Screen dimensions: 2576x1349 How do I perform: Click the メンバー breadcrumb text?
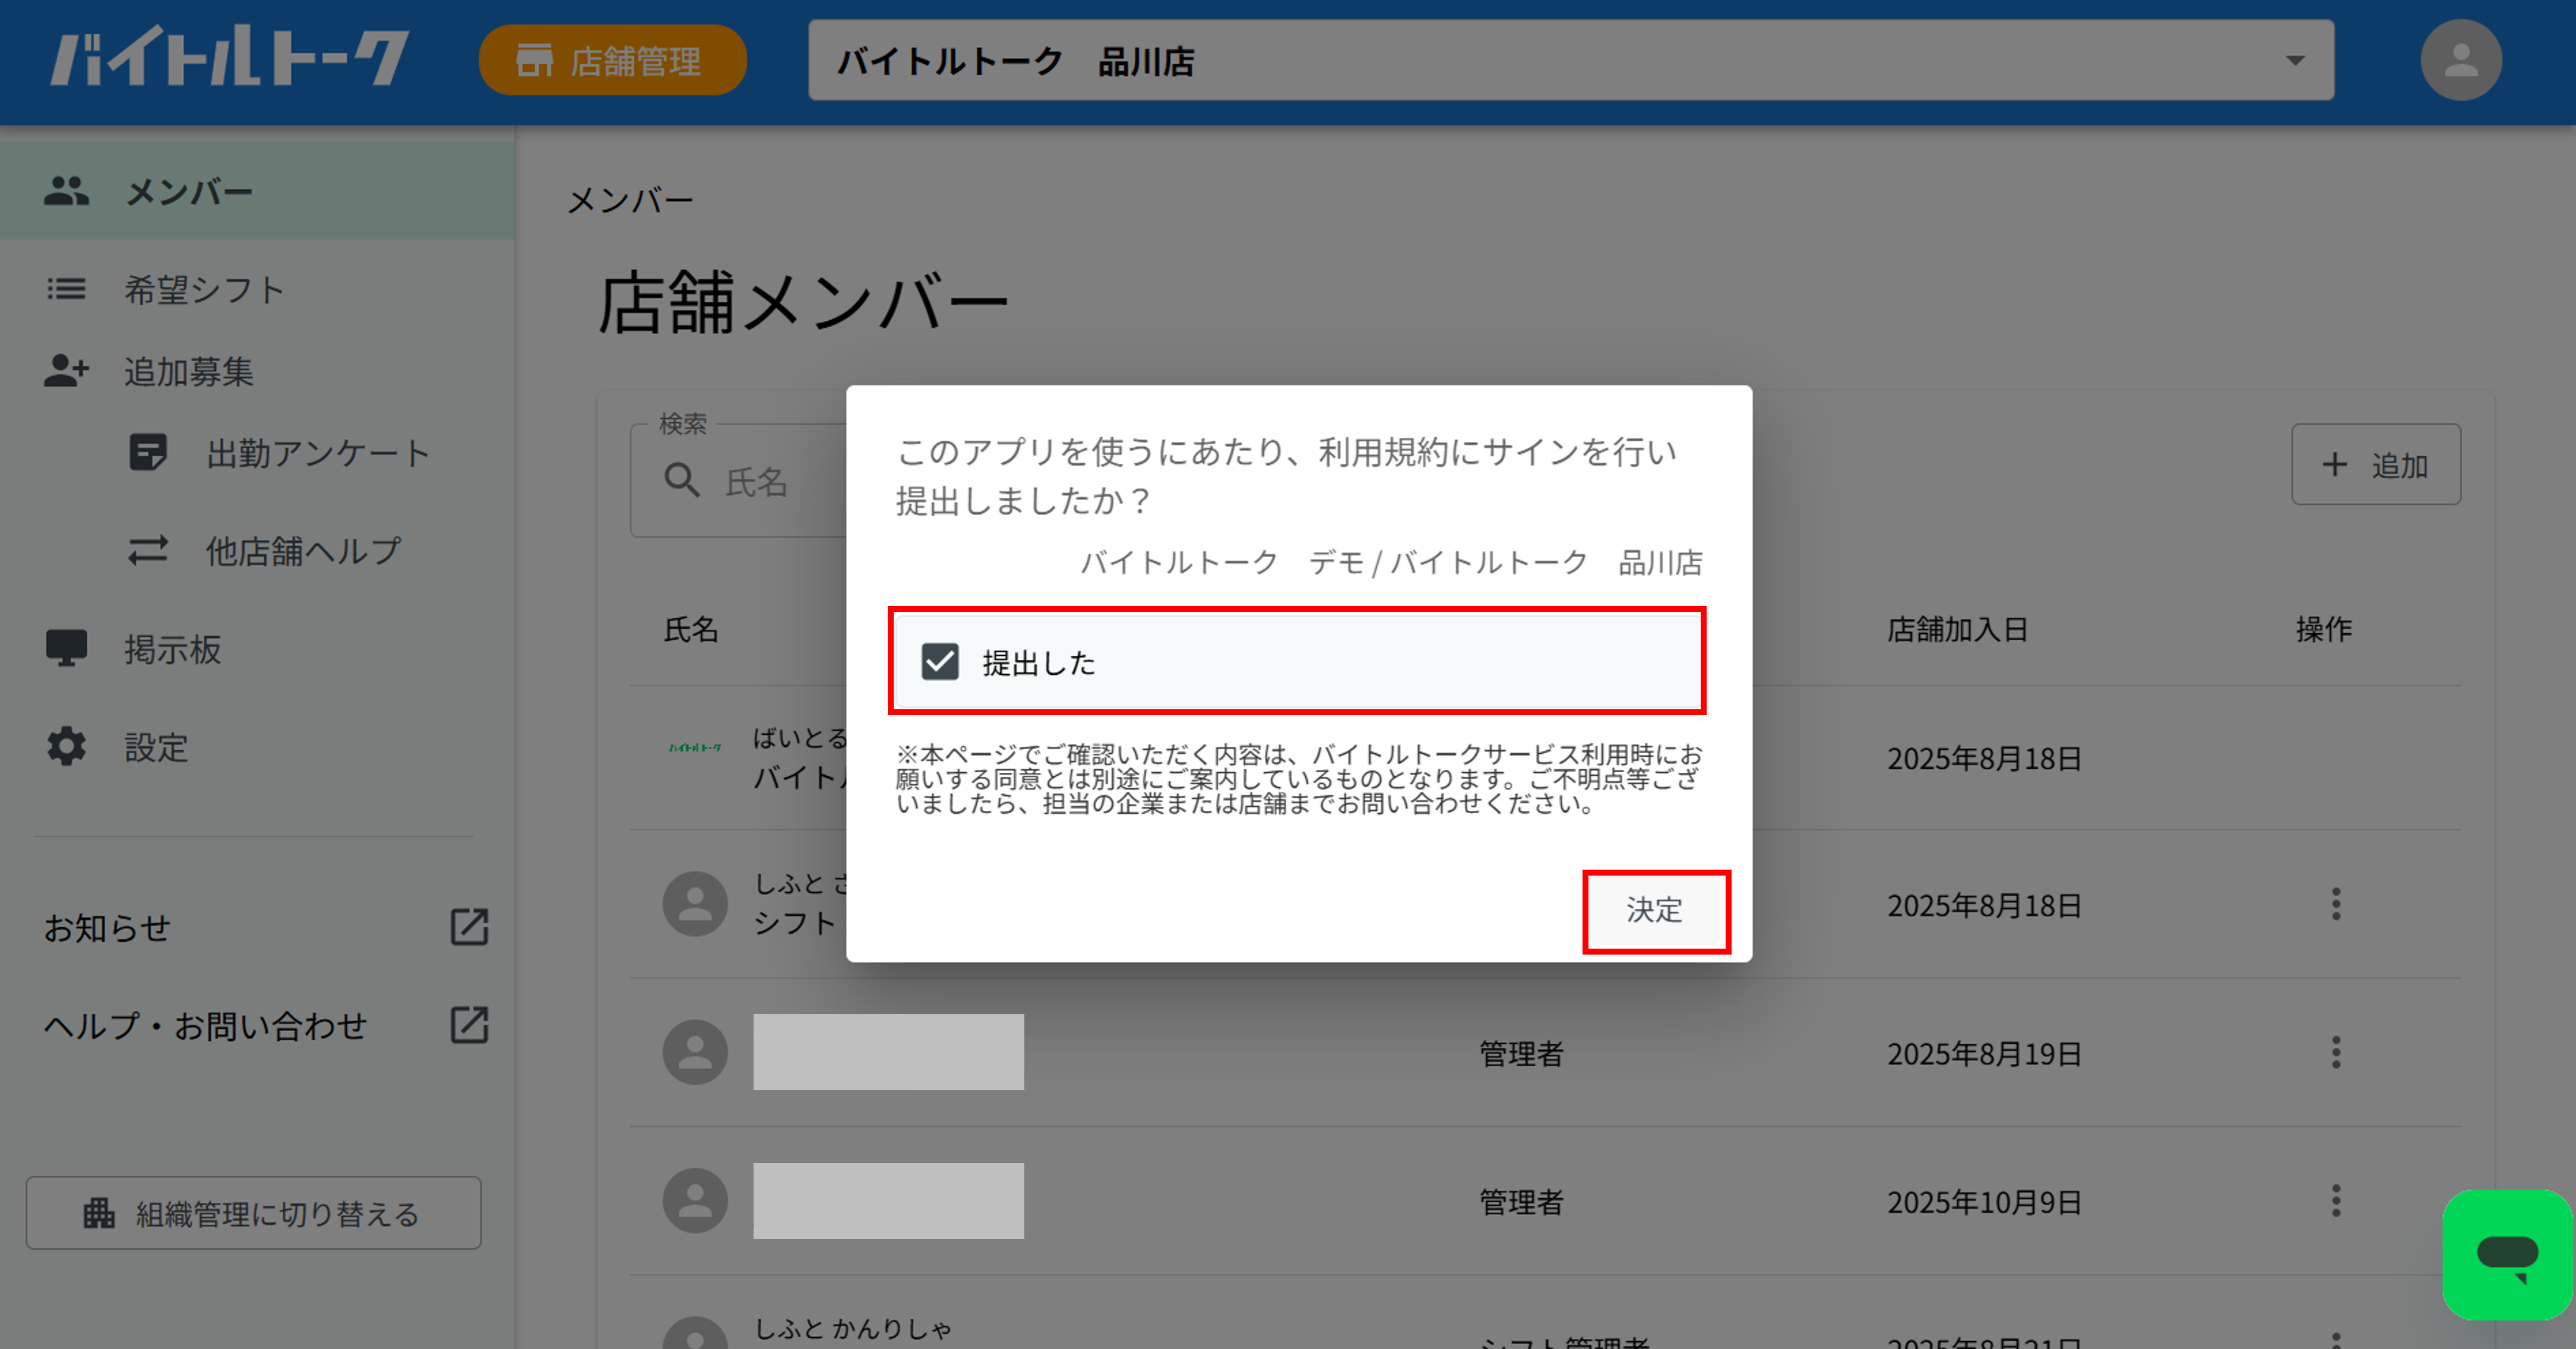[631, 201]
